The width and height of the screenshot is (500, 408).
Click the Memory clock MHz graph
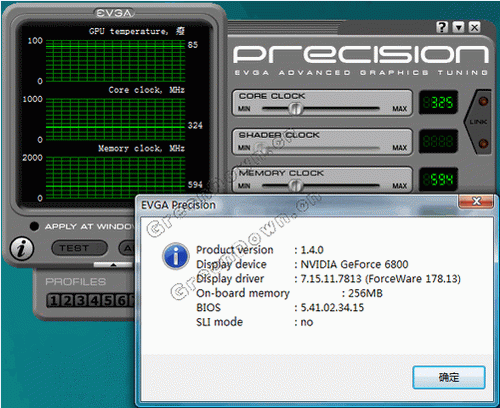pos(115,178)
